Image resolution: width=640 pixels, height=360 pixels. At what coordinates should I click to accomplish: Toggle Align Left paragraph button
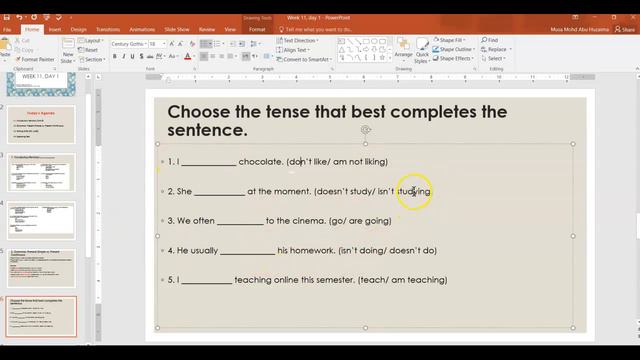(x=204, y=56)
